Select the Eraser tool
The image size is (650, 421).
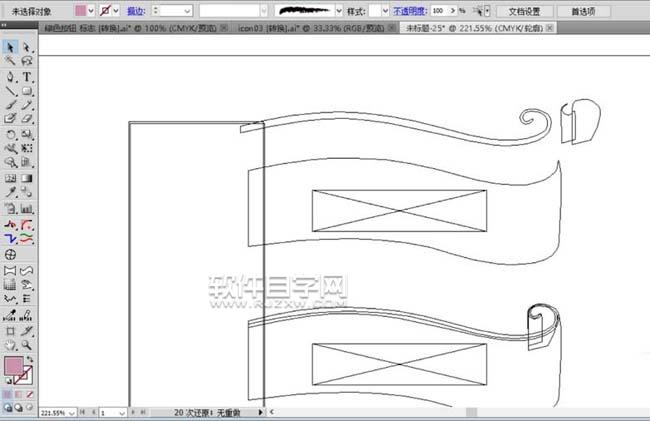pos(27,119)
